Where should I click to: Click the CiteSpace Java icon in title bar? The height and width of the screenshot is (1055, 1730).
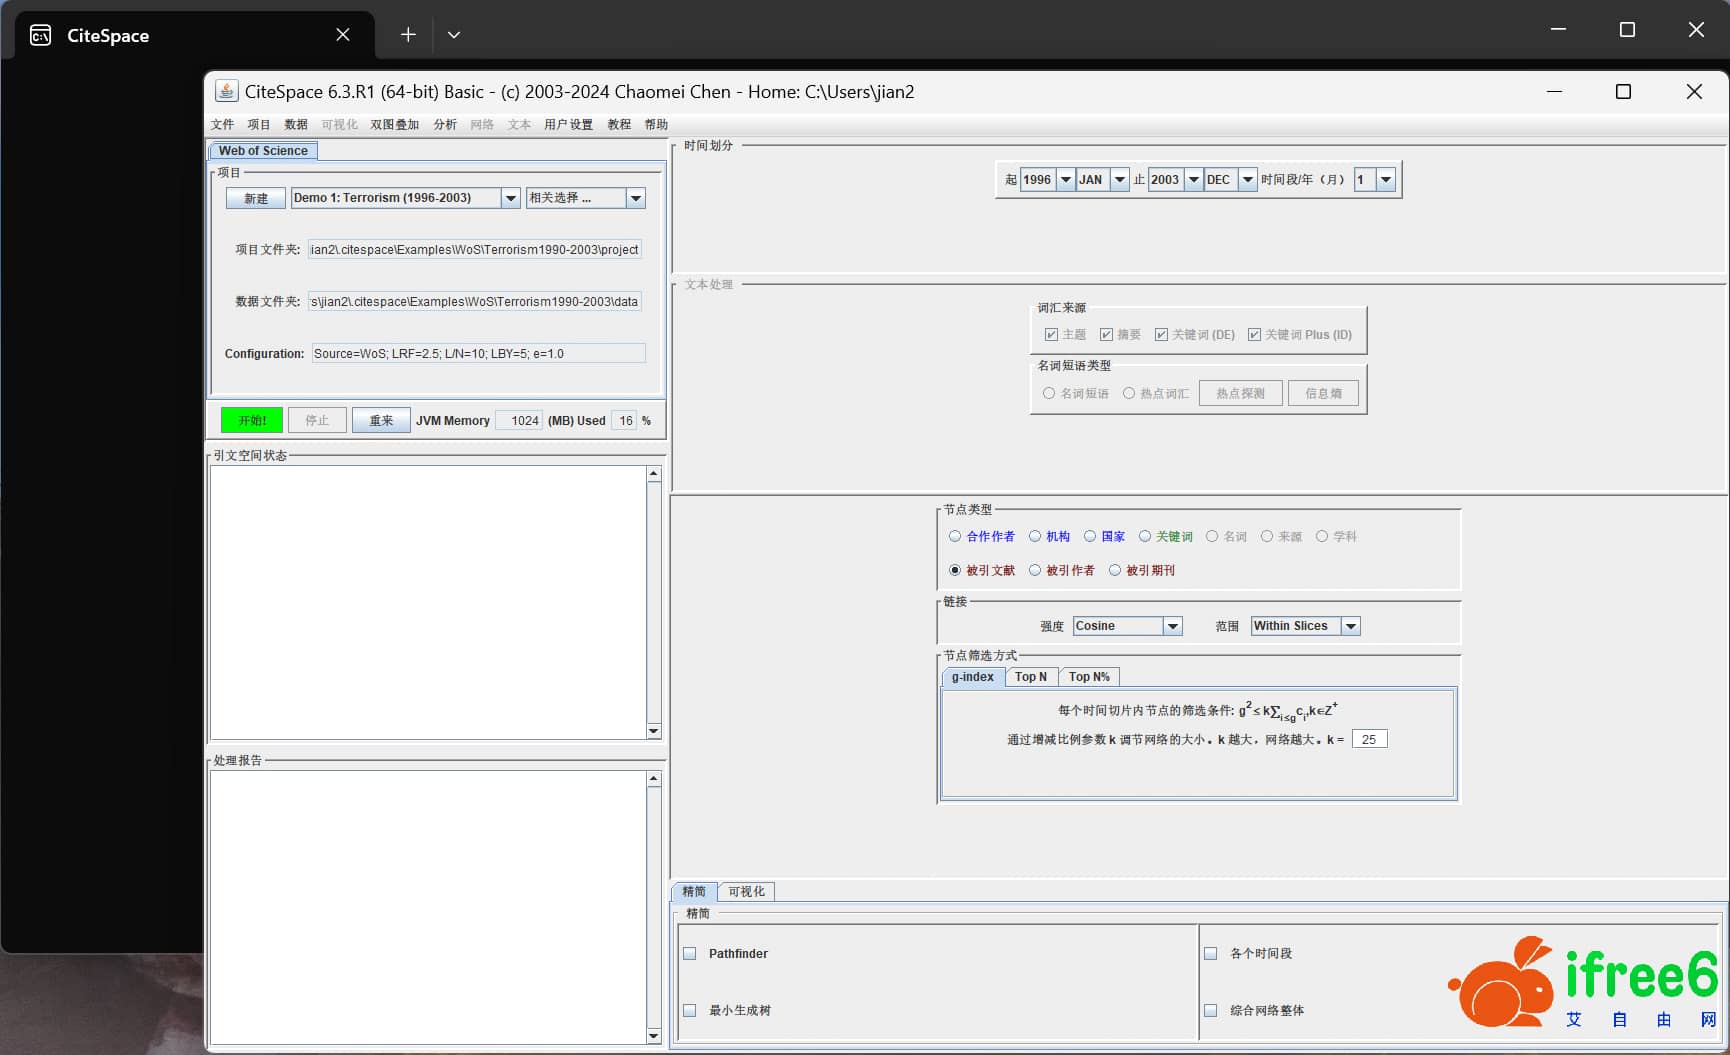pos(227,92)
